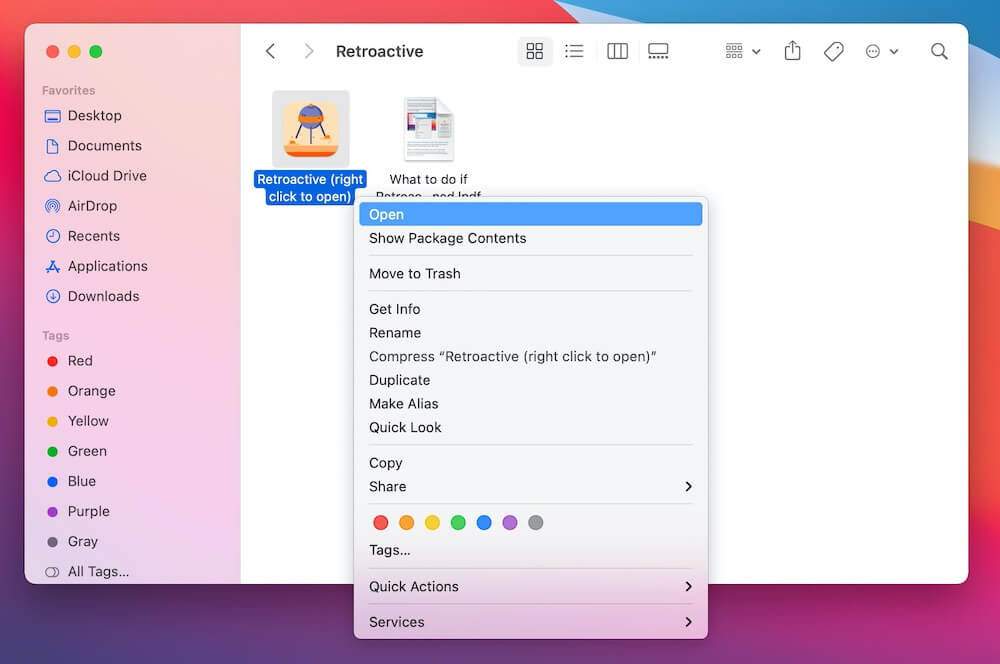Expand the Quick Actions submenu
1000x664 pixels.
[531, 586]
